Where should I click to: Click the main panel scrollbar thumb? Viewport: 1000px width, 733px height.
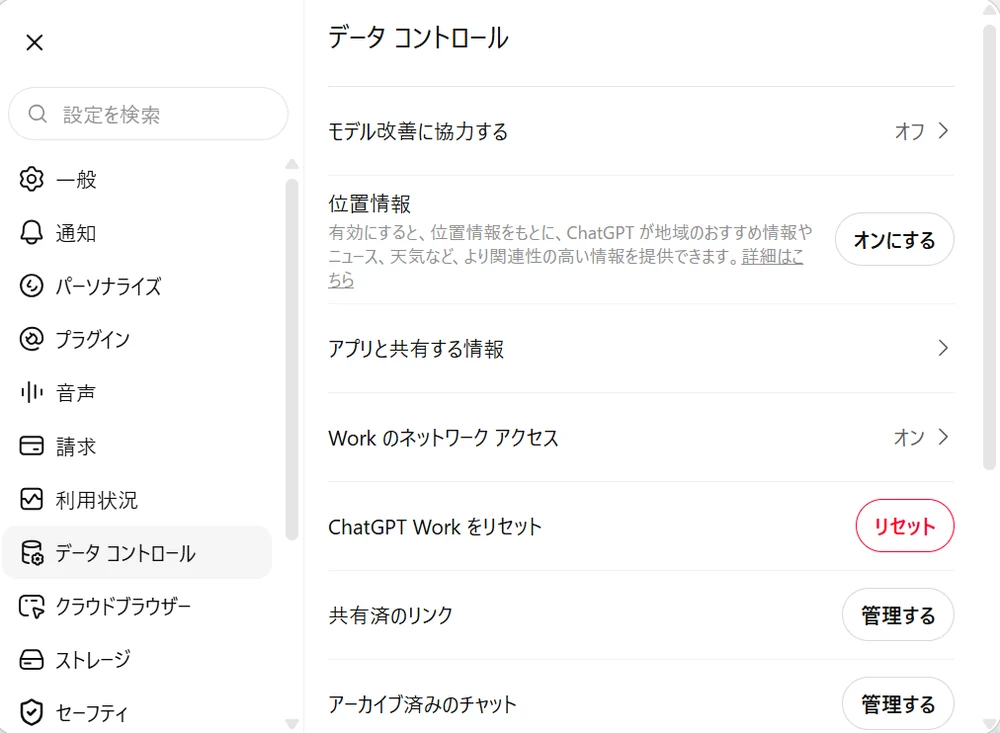(989, 248)
